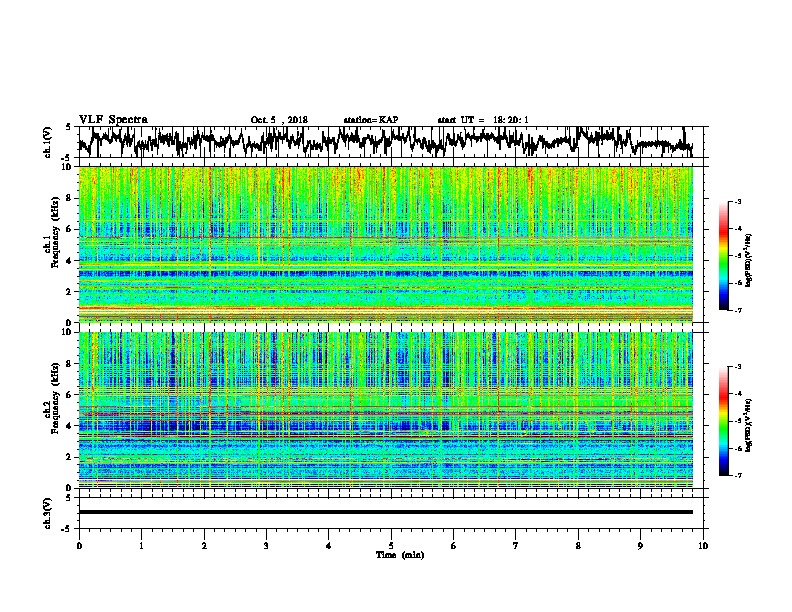Click the "-7" label on ch.2 color bar

tap(737, 476)
